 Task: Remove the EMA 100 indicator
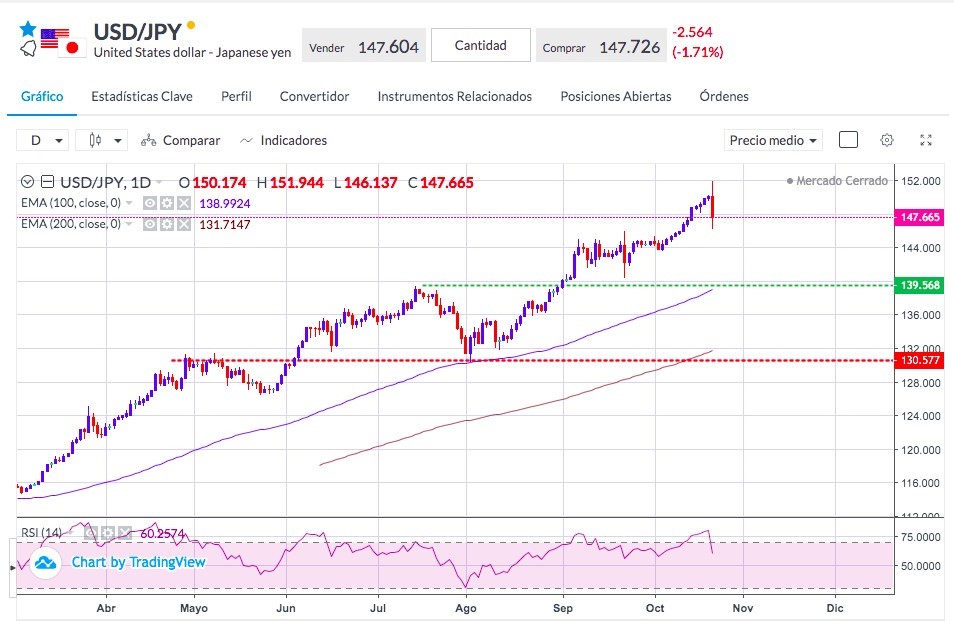point(184,203)
